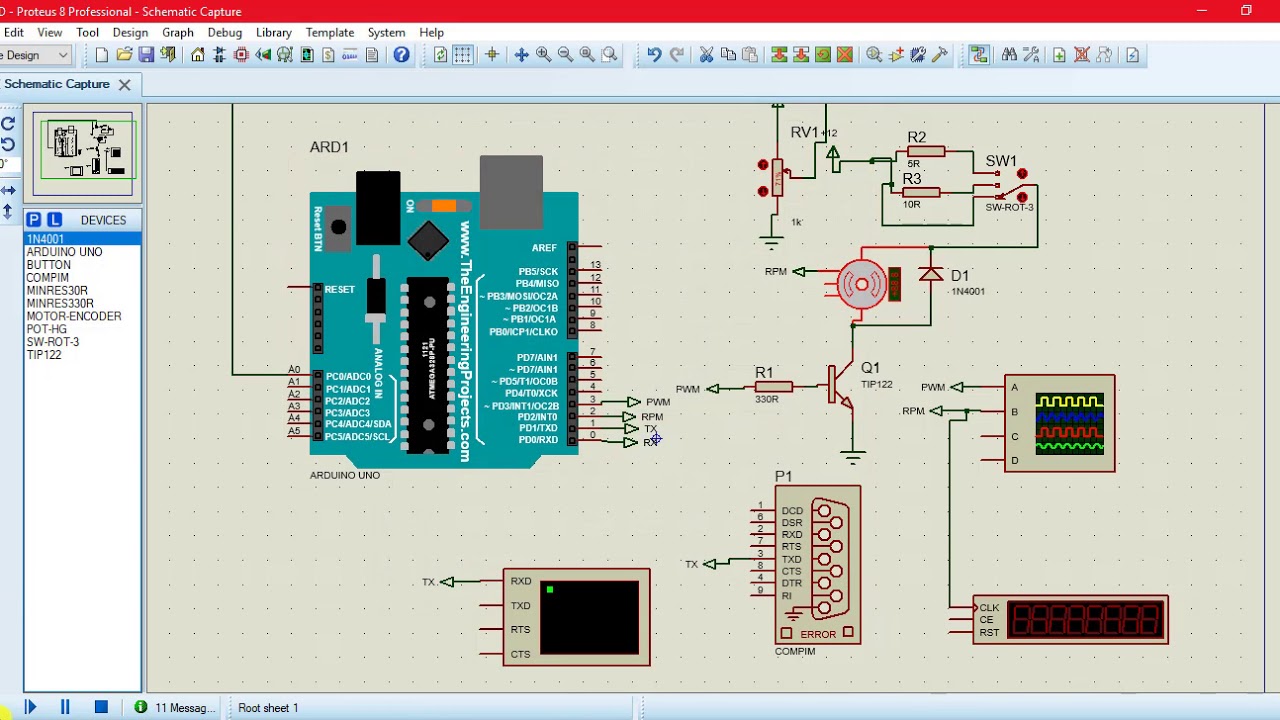The width and height of the screenshot is (1280, 720).
Task: Undo the last change
Action: tap(654, 55)
